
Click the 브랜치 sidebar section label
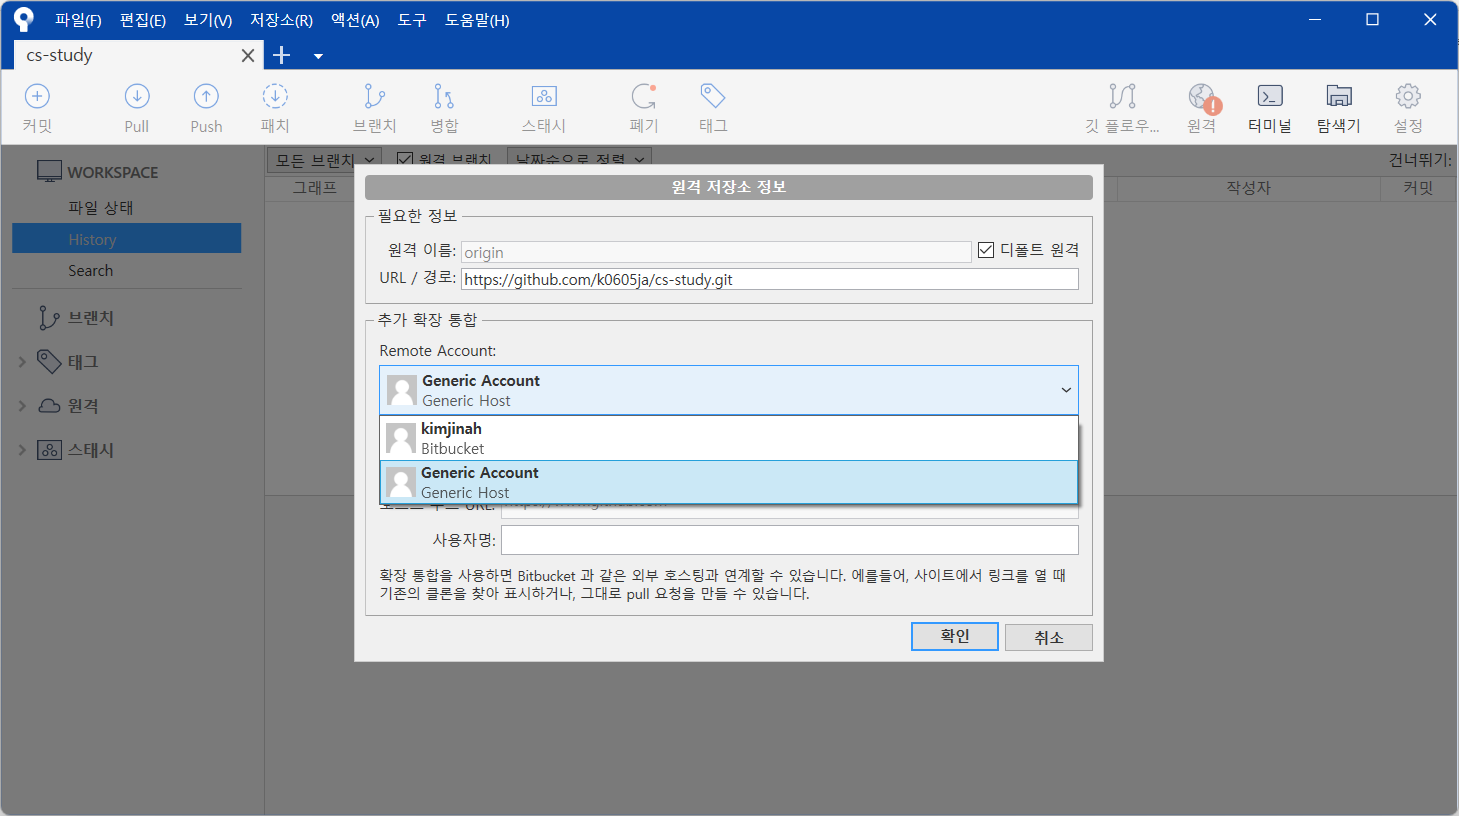coord(91,318)
